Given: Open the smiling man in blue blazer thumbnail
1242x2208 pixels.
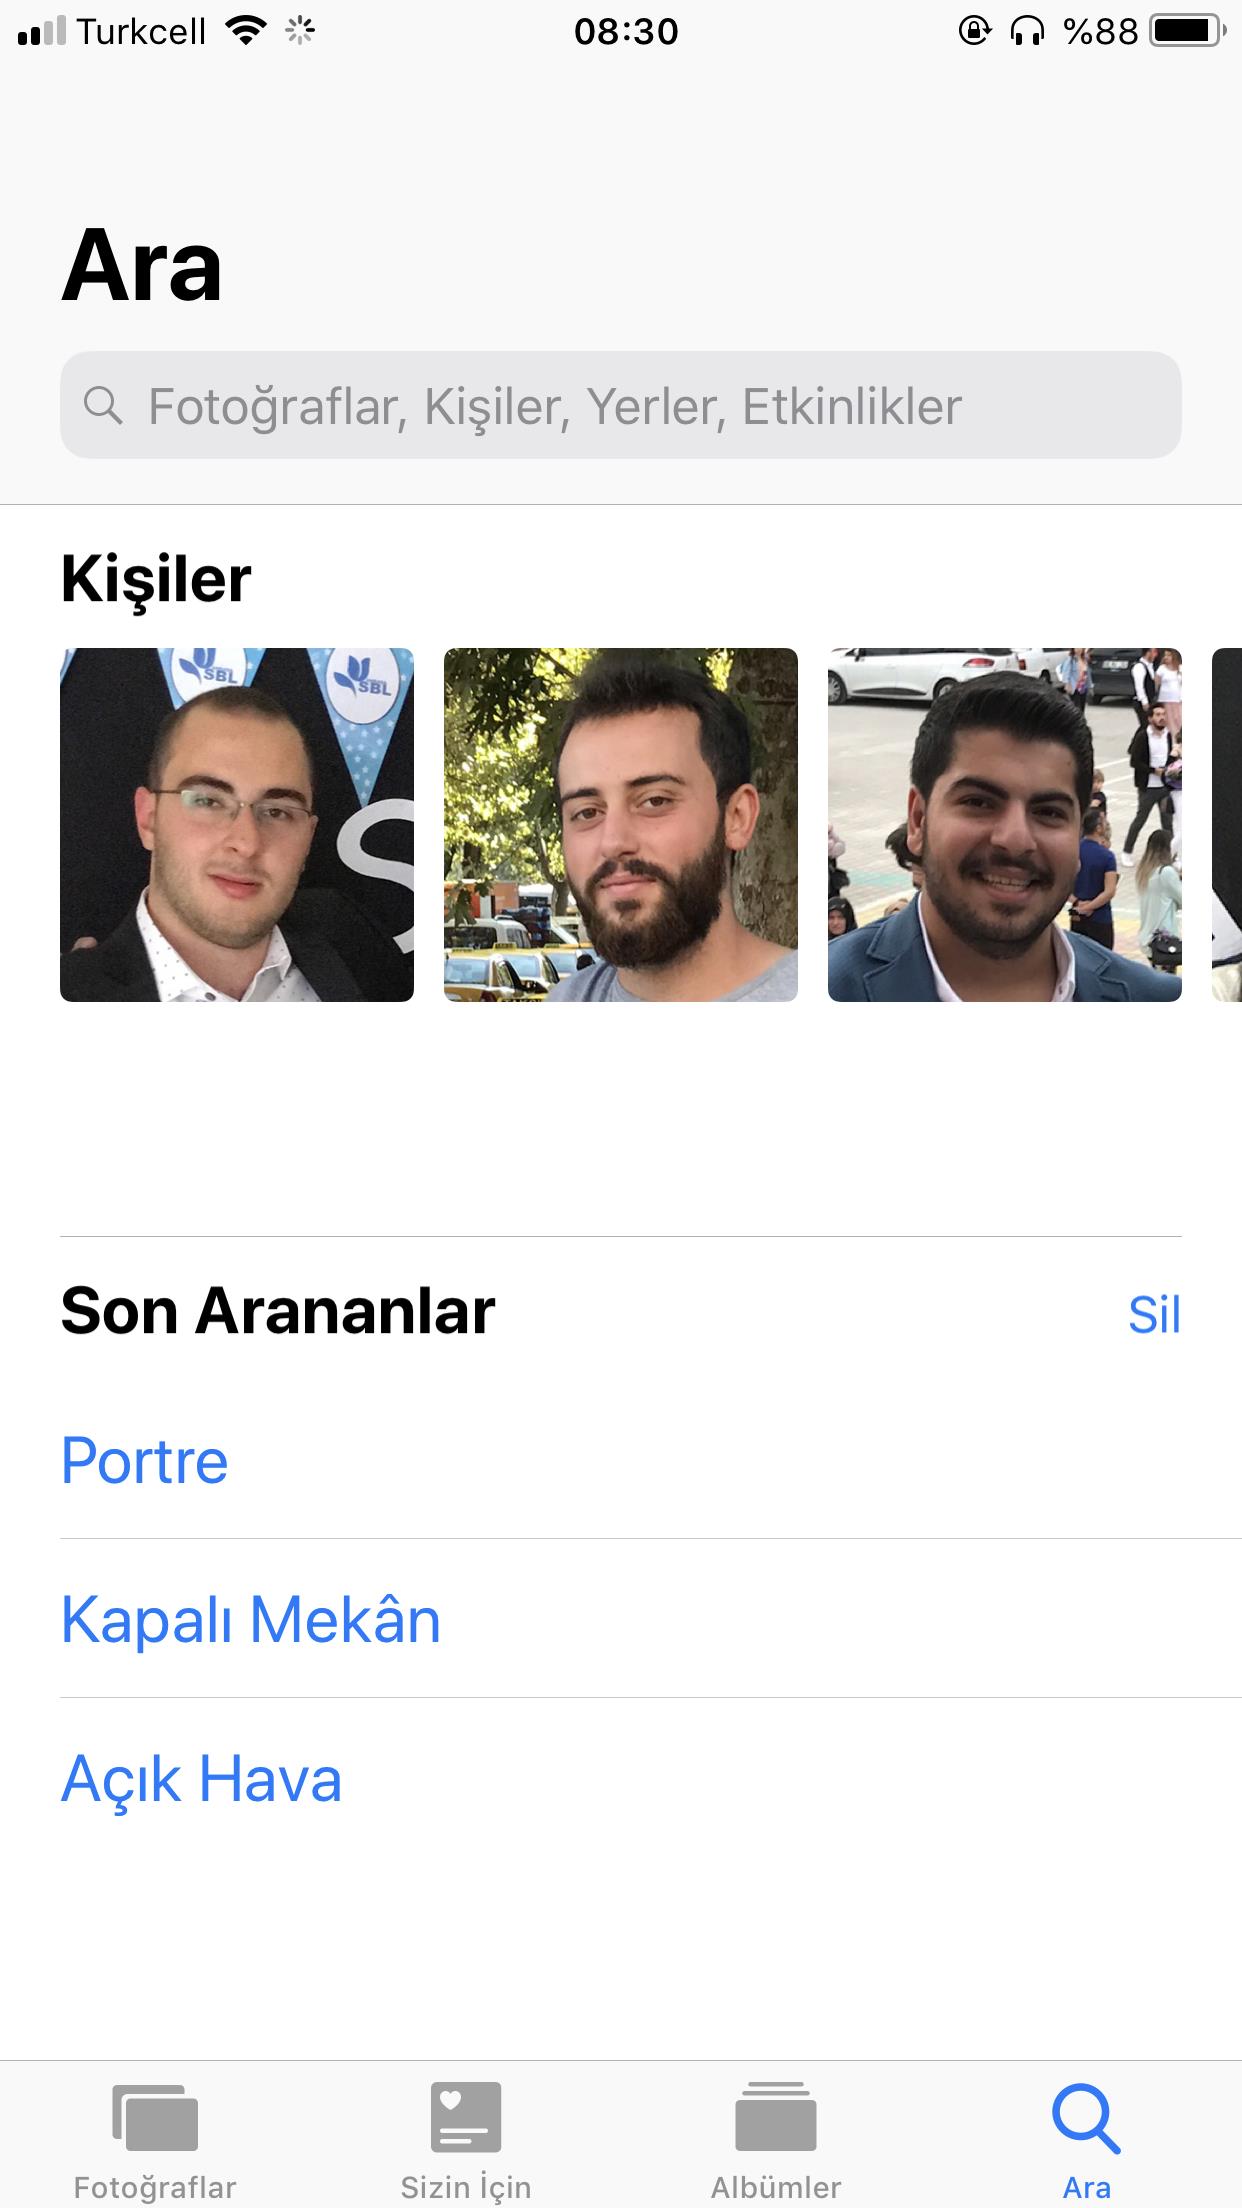Looking at the screenshot, I should (x=1005, y=825).
